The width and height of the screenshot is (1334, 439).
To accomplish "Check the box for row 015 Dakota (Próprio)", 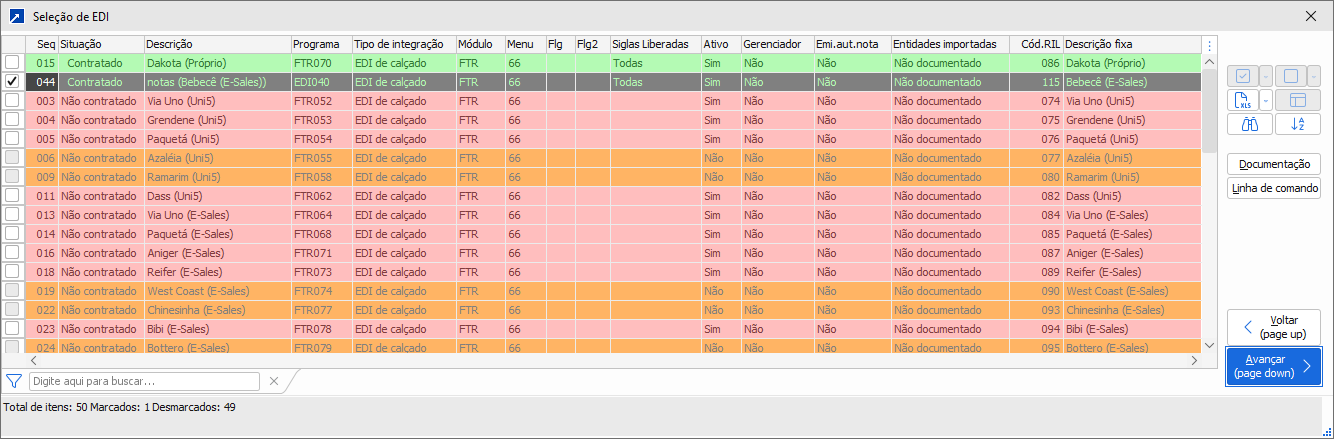I will tap(12, 62).
